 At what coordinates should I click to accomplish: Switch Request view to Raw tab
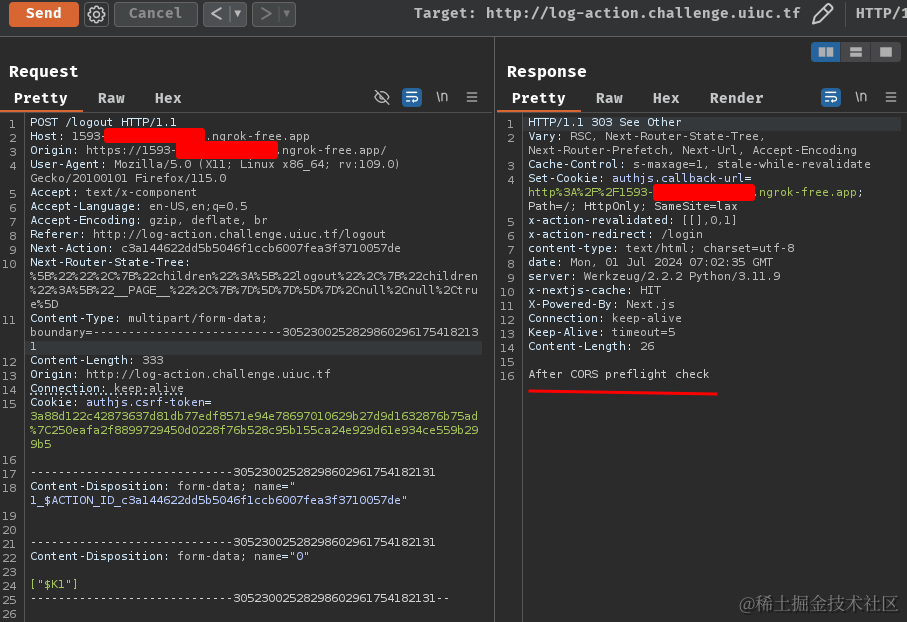point(111,98)
